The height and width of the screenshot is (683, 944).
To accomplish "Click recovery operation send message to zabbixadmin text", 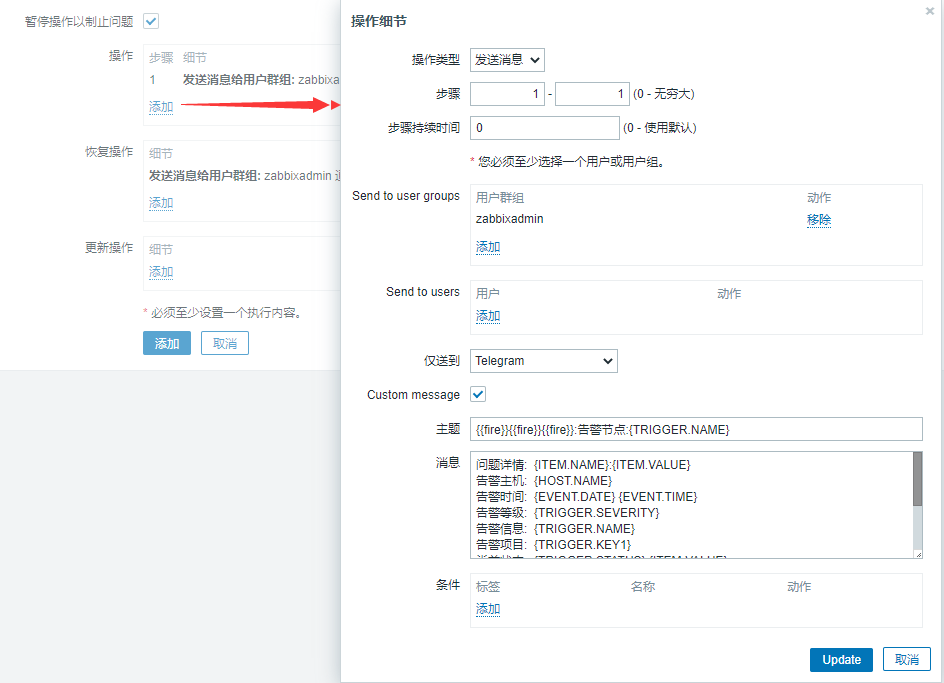I will 244,176.
